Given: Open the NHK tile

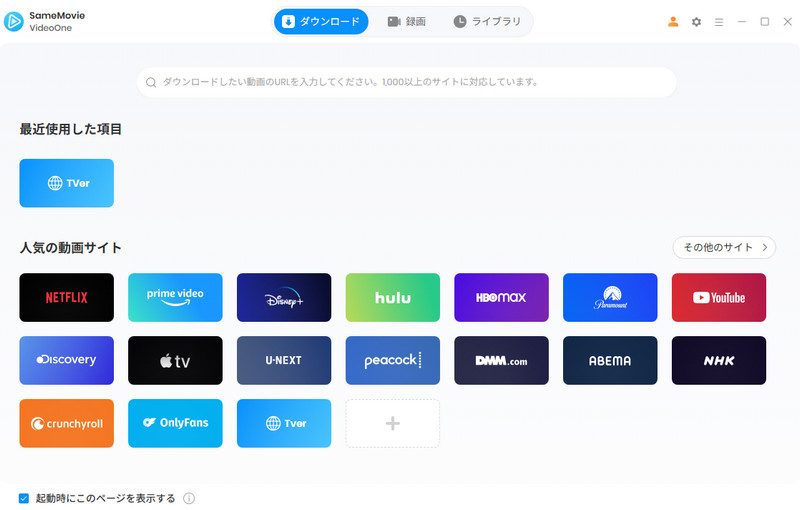Looking at the screenshot, I should [718, 360].
